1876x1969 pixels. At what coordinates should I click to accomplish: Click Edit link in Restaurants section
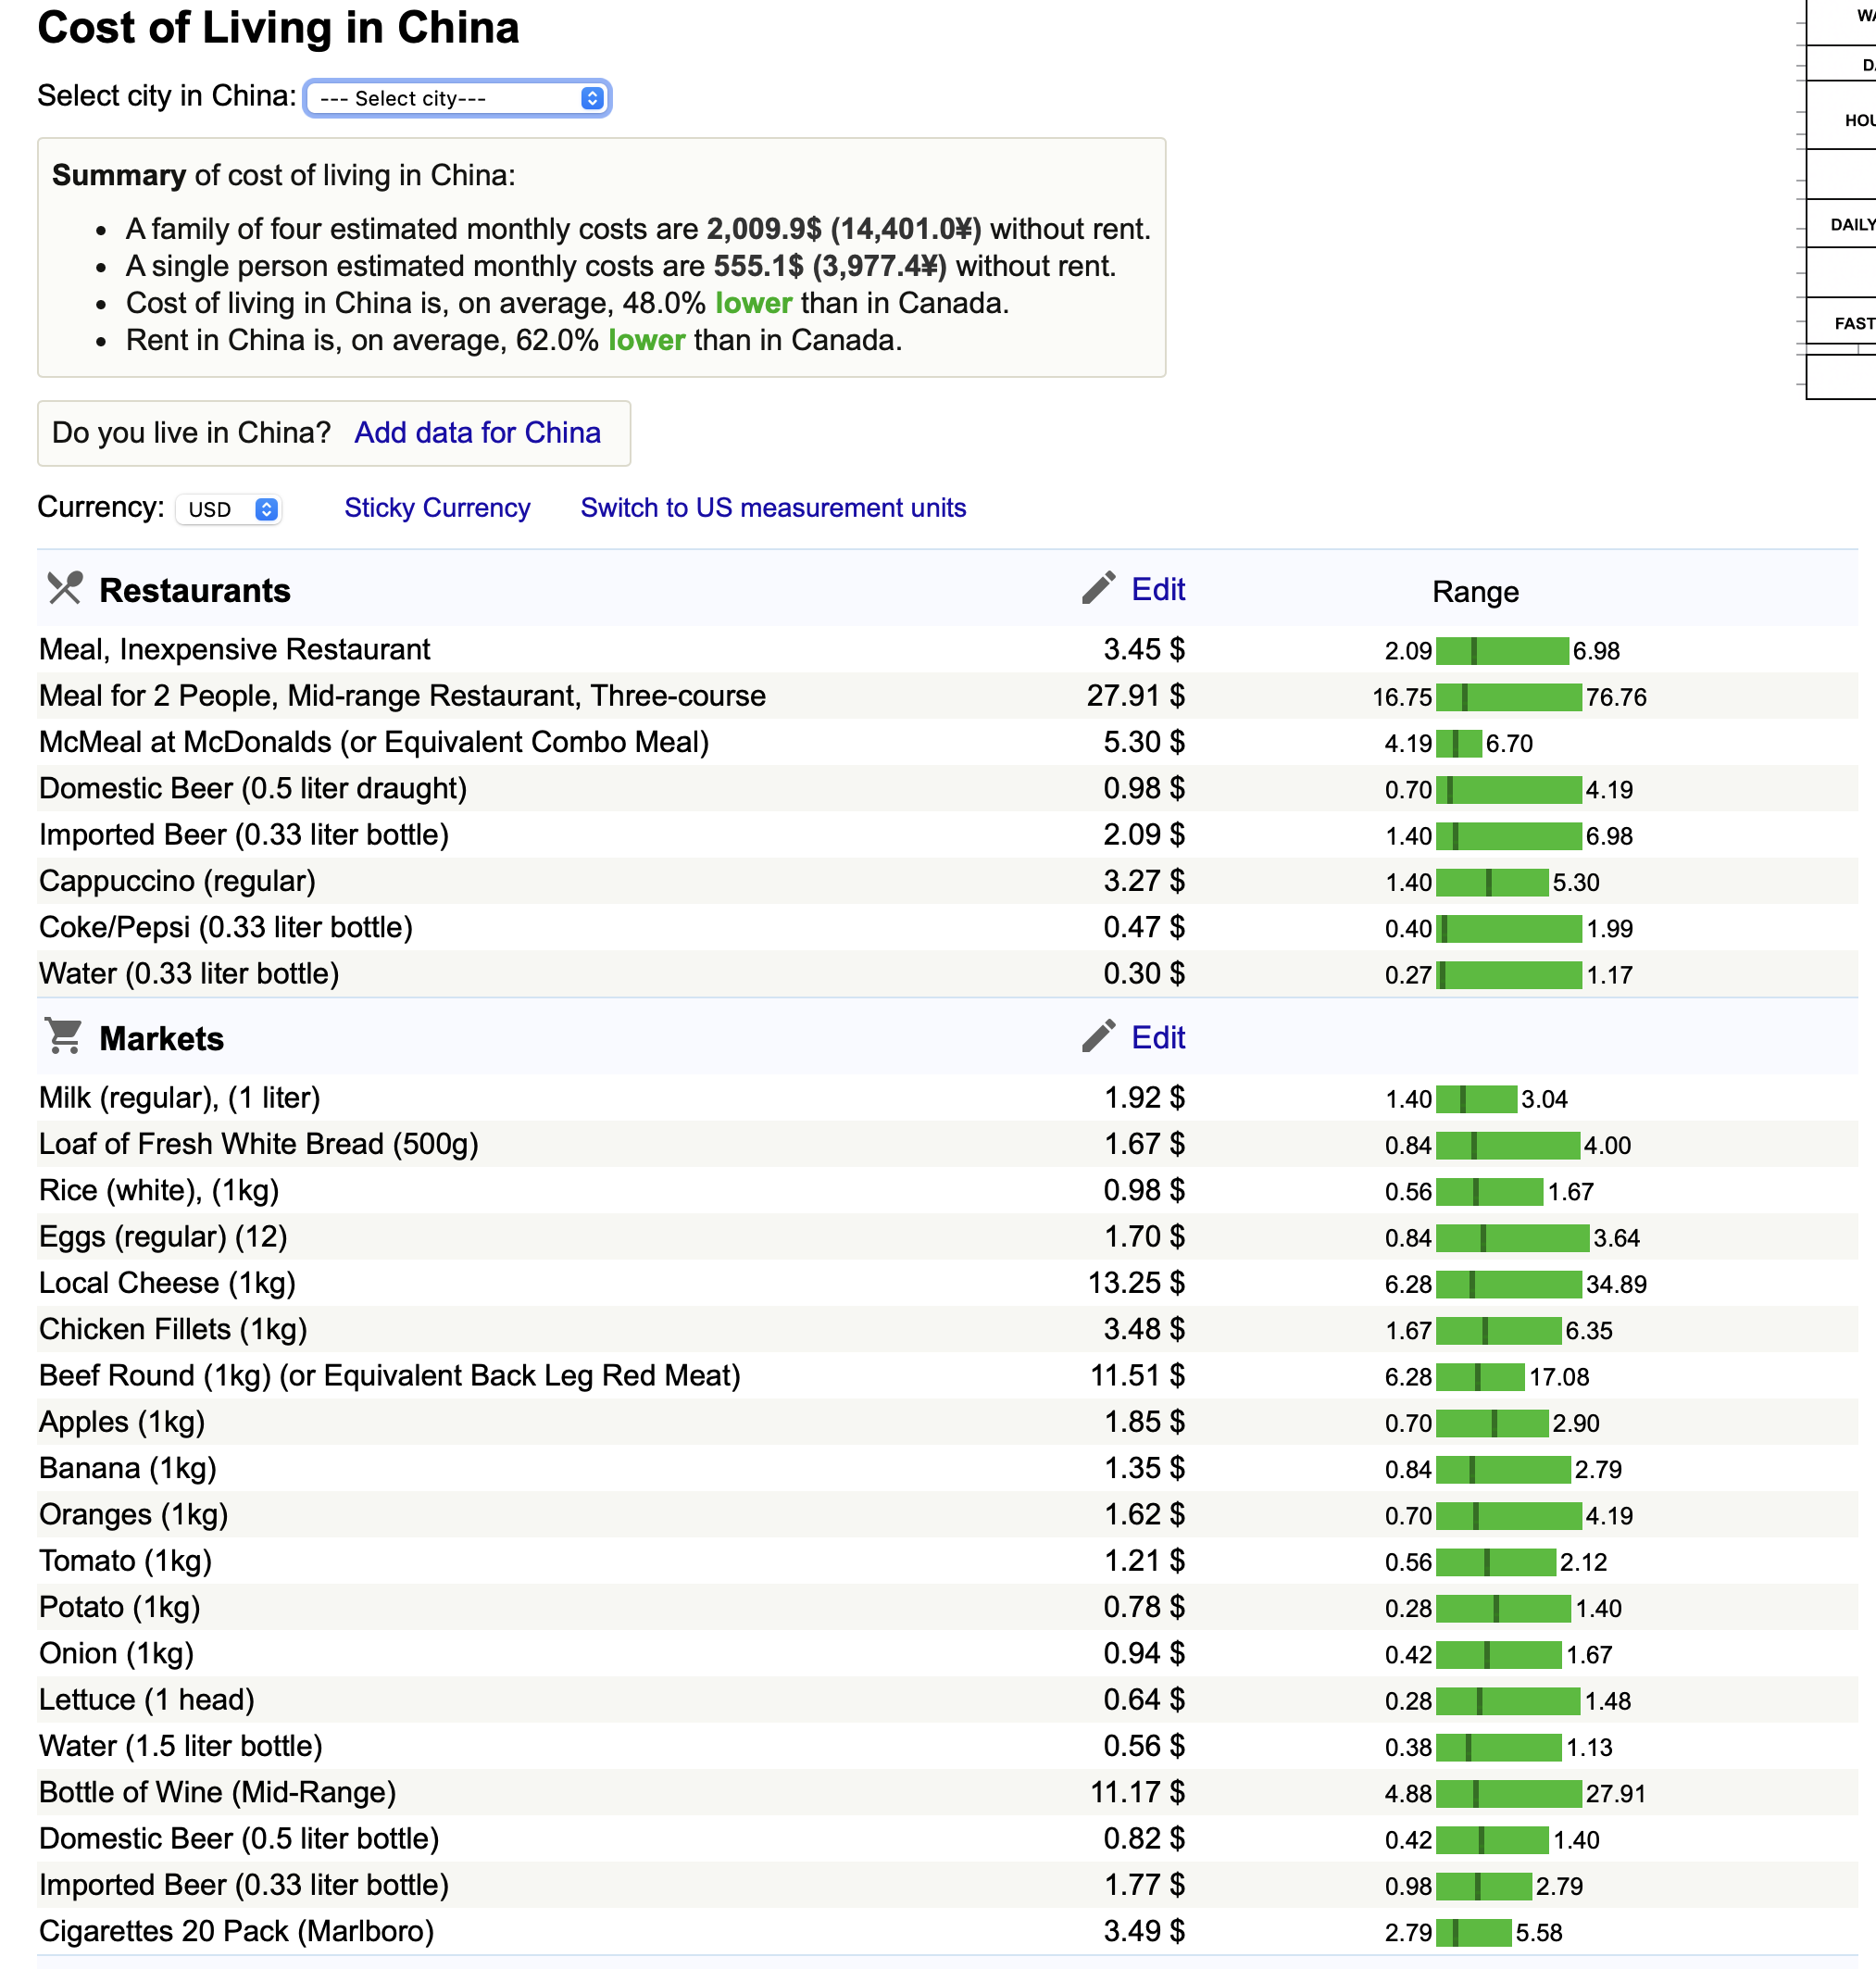click(1158, 589)
